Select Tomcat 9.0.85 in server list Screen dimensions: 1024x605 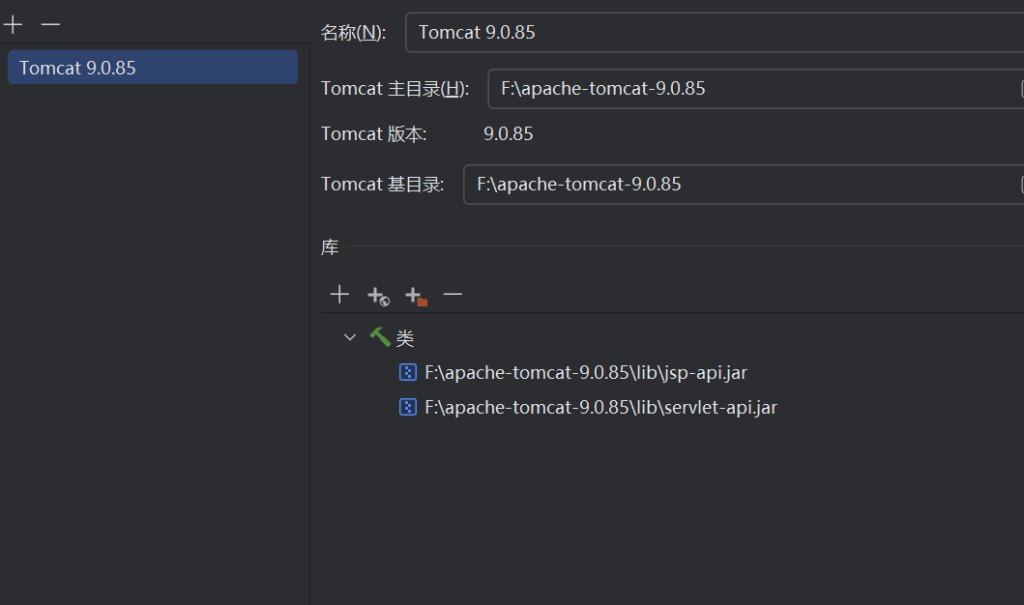click(152, 68)
